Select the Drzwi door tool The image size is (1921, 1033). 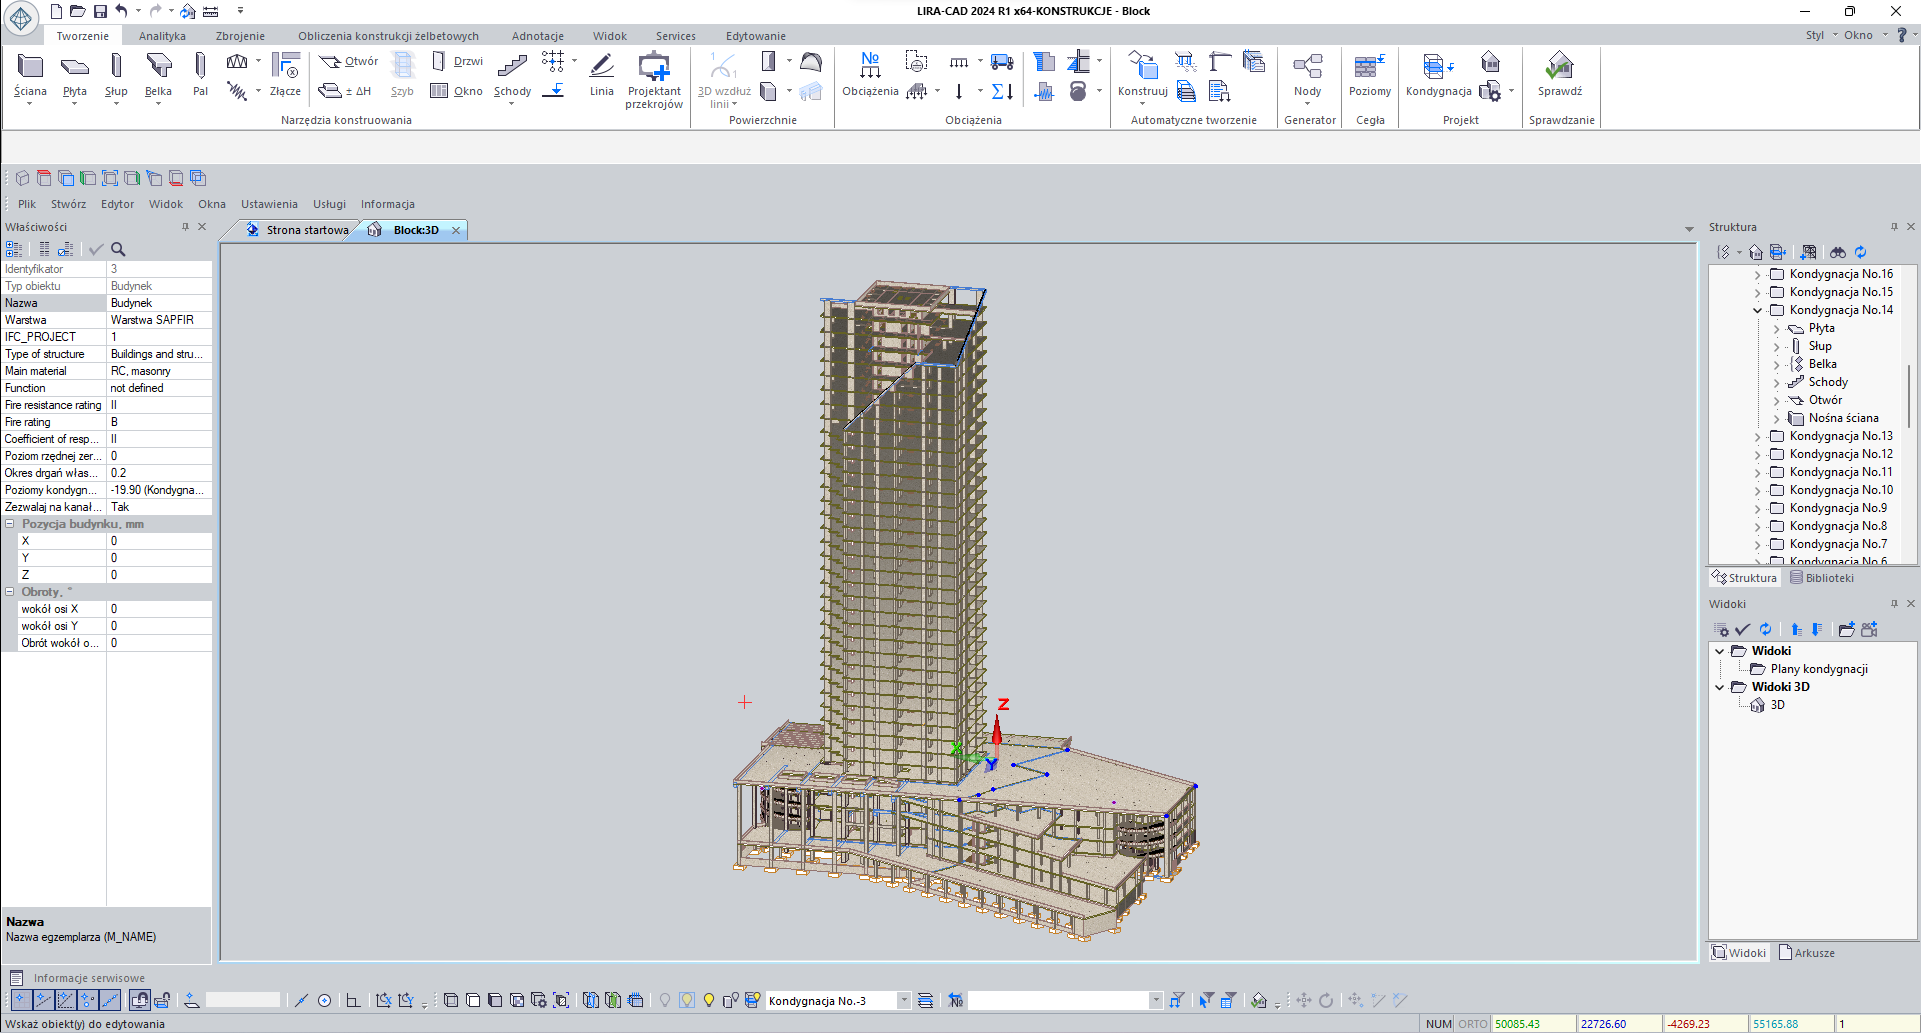(x=458, y=61)
